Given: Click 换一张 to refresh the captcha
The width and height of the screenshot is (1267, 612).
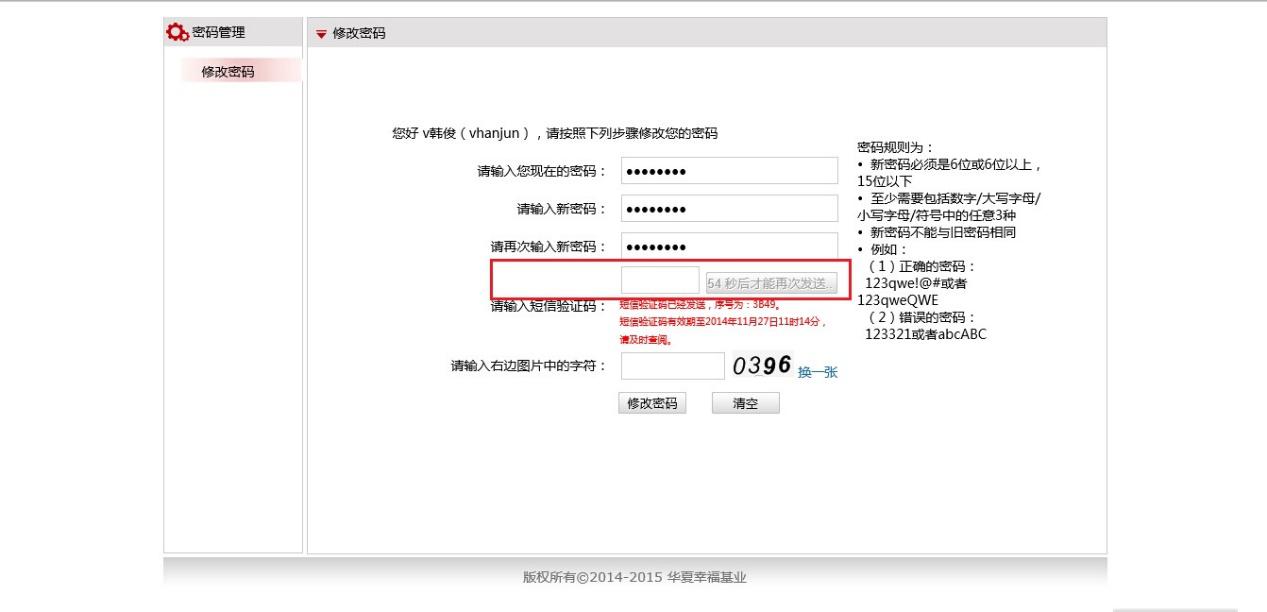Looking at the screenshot, I should click(817, 372).
